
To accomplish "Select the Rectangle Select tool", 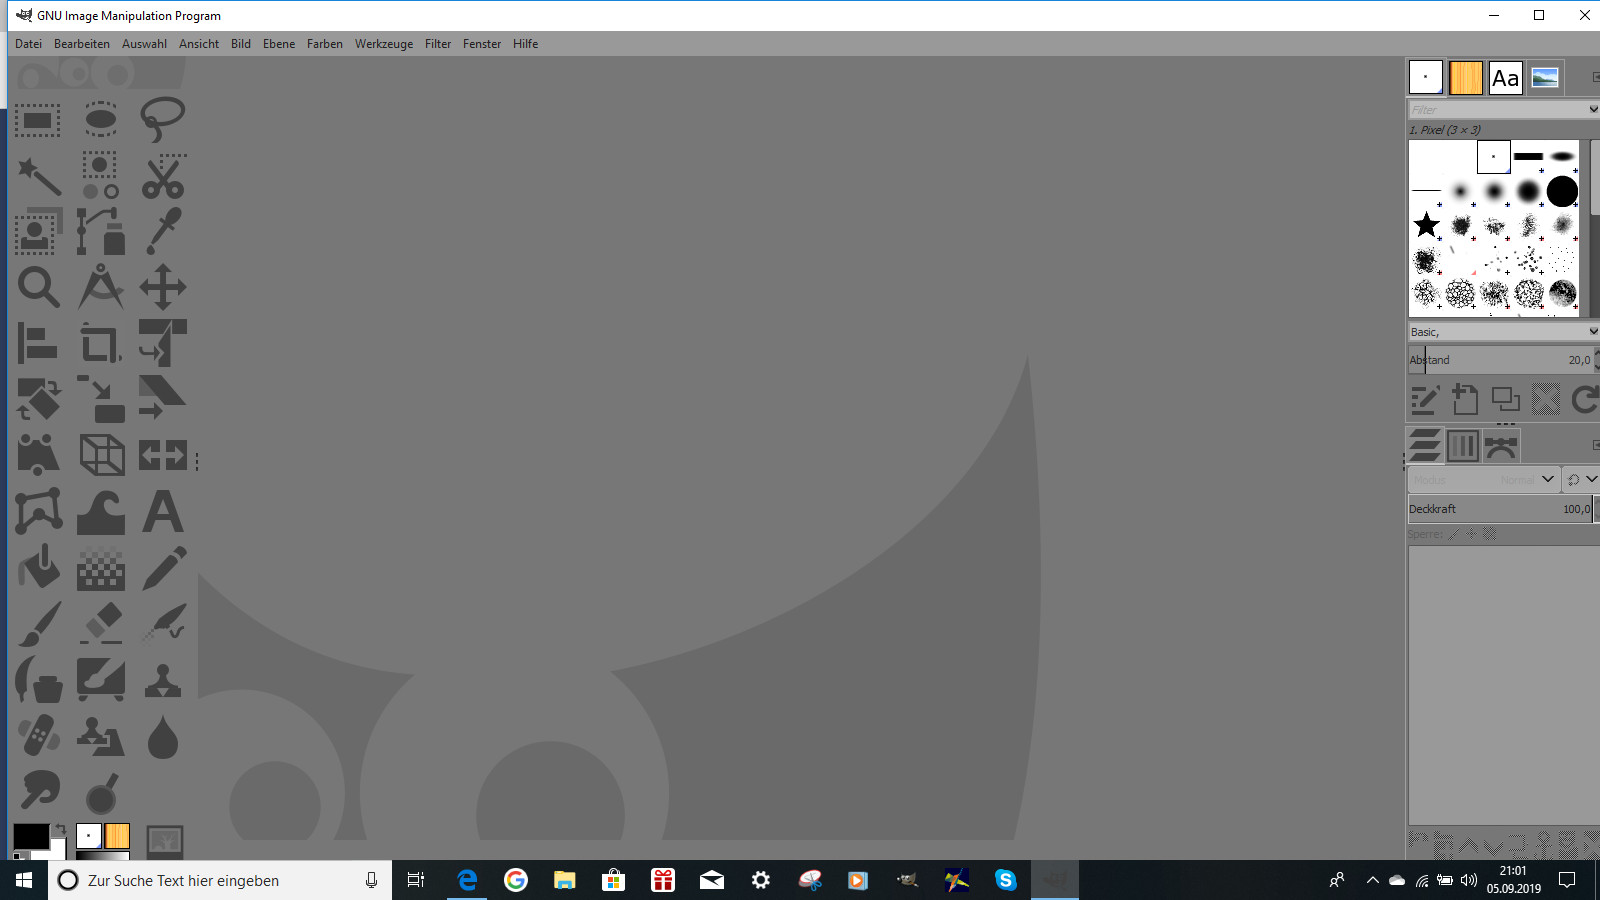I will click(x=38, y=121).
